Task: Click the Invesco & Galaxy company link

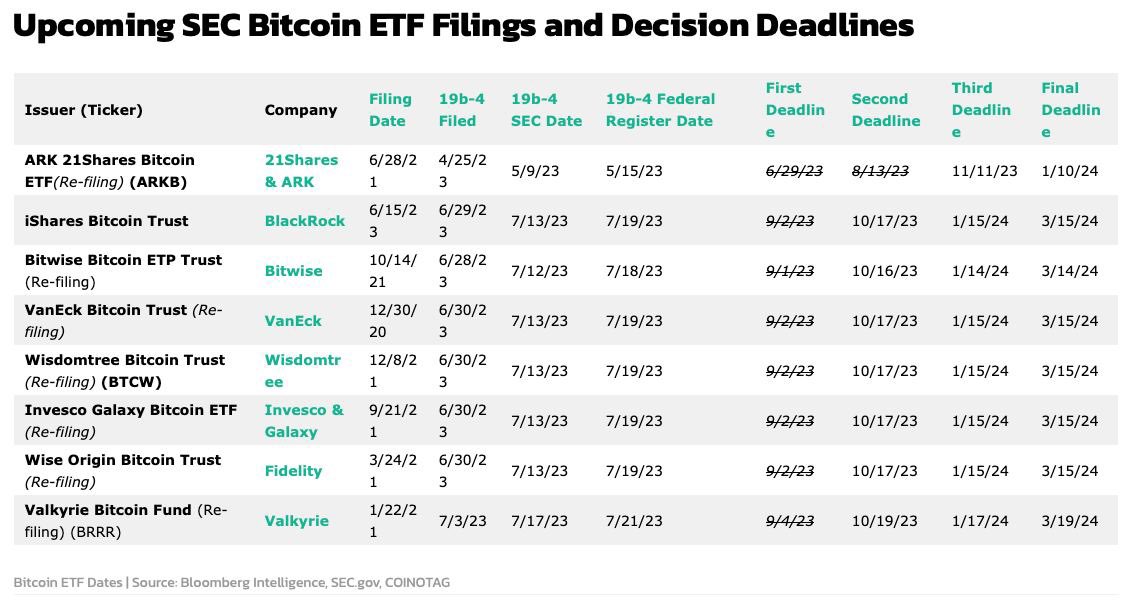Action: [303, 421]
